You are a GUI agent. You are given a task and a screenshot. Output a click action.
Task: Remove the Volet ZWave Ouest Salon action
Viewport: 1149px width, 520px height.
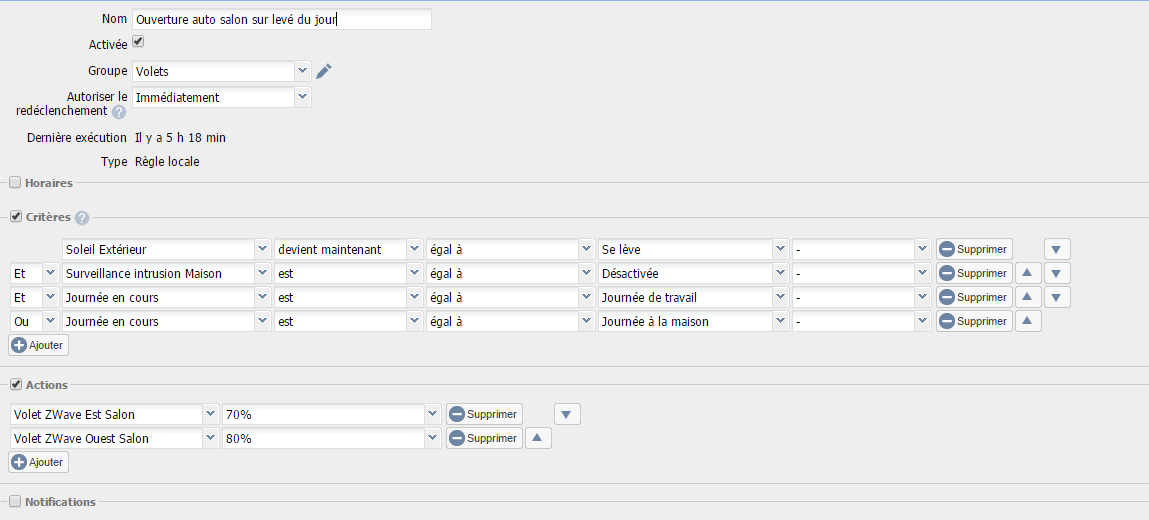(x=484, y=438)
